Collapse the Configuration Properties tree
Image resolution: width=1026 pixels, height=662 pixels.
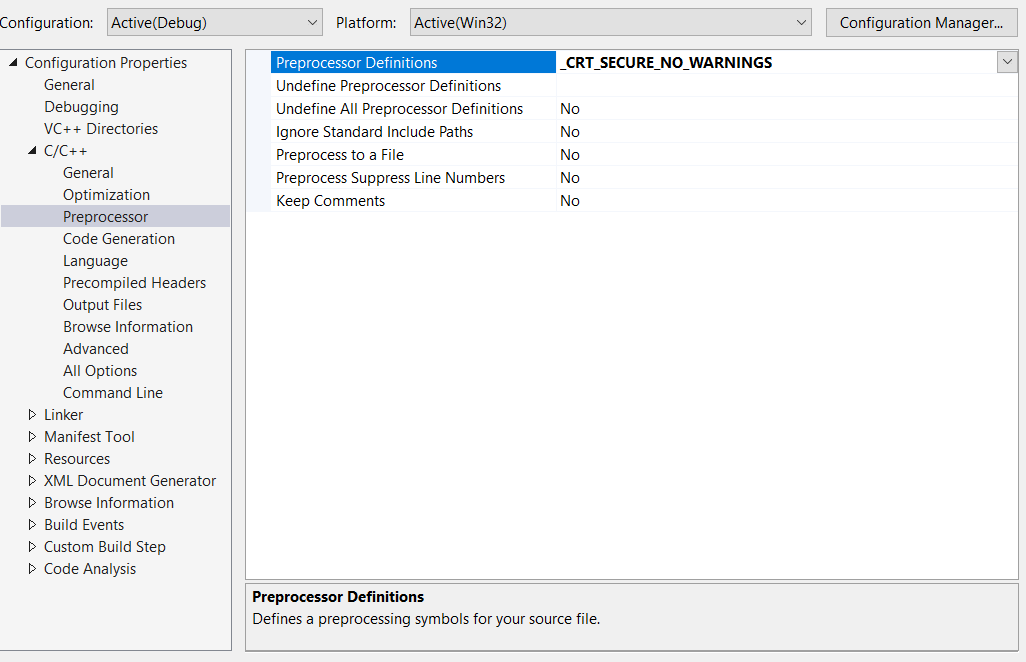point(12,62)
